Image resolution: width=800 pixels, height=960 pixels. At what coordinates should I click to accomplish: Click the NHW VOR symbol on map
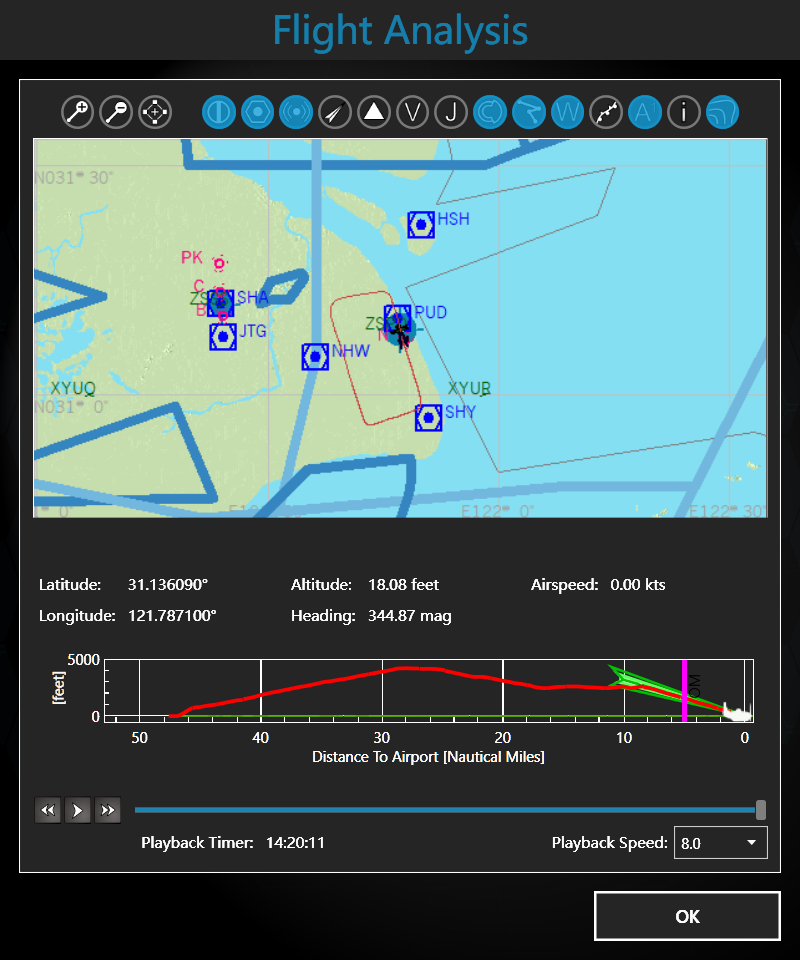coord(315,357)
